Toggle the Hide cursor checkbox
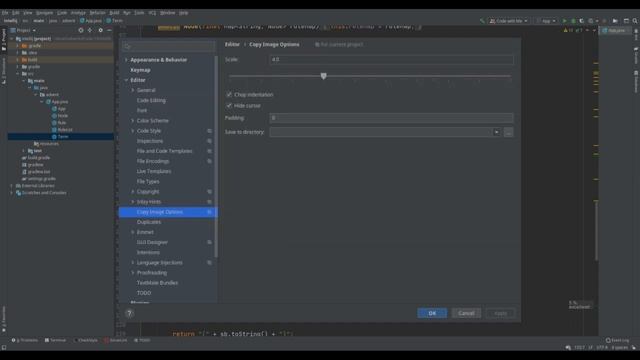The height and width of the screenshot is (360, 640). pyautogui.click(x=229, y=105)
